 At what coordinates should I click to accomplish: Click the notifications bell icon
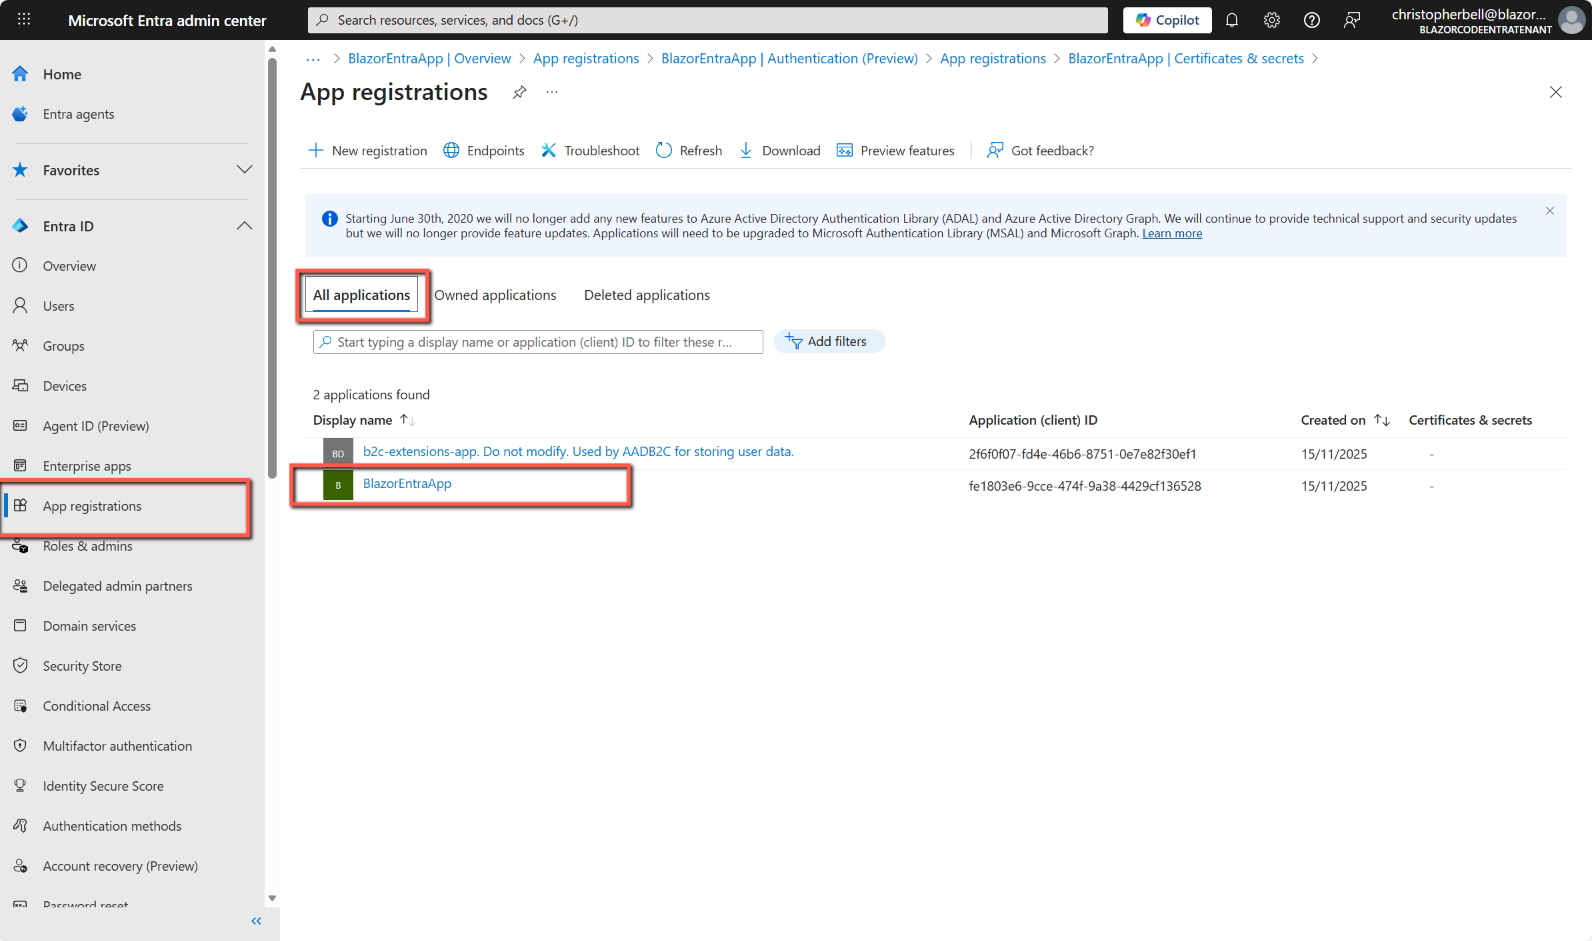(x=1232, y=20)
